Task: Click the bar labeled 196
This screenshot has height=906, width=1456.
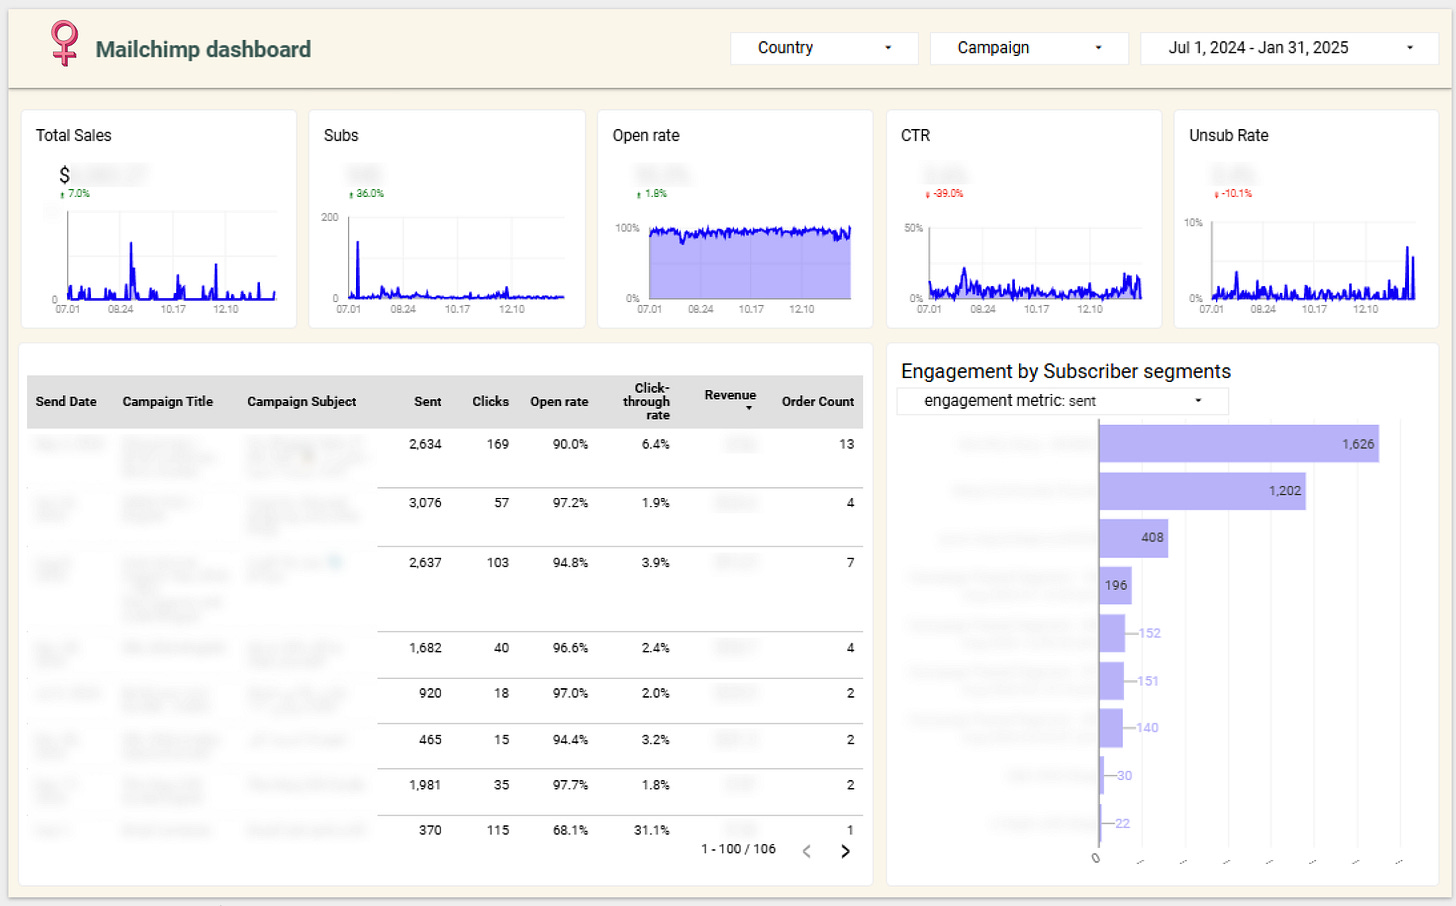Action: pos(1116,586)
